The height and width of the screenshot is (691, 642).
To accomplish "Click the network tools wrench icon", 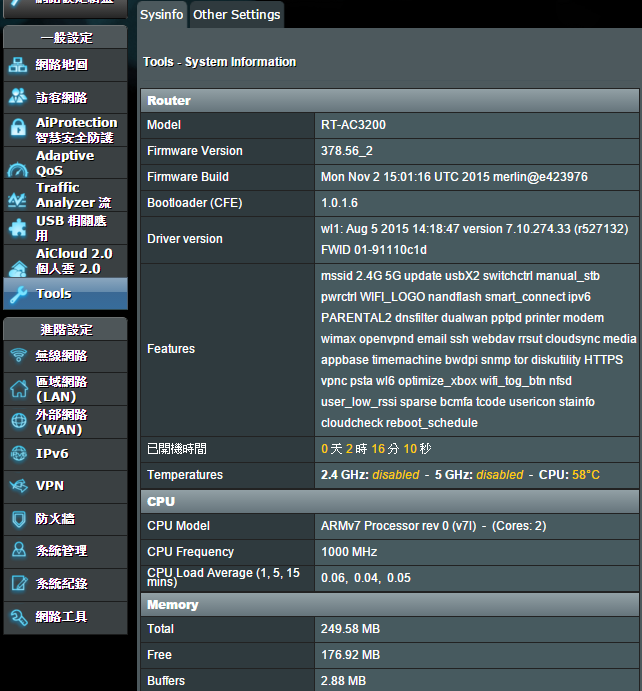I will pyautogui.click(x=19, y=617).
